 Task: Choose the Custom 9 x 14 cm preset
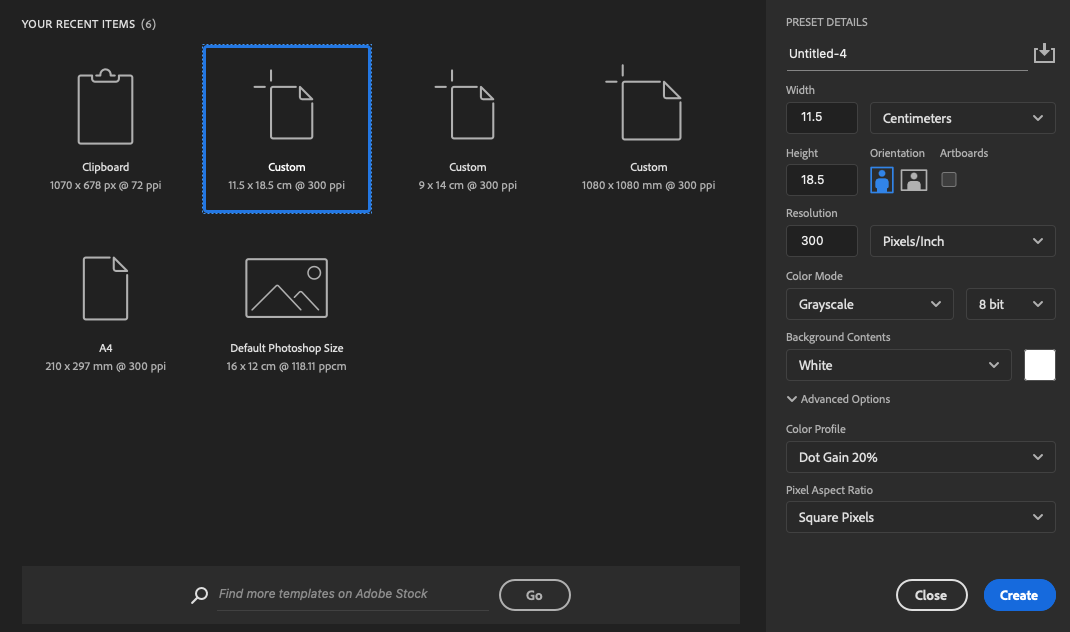pyautogui.click(x=467, y=108)
